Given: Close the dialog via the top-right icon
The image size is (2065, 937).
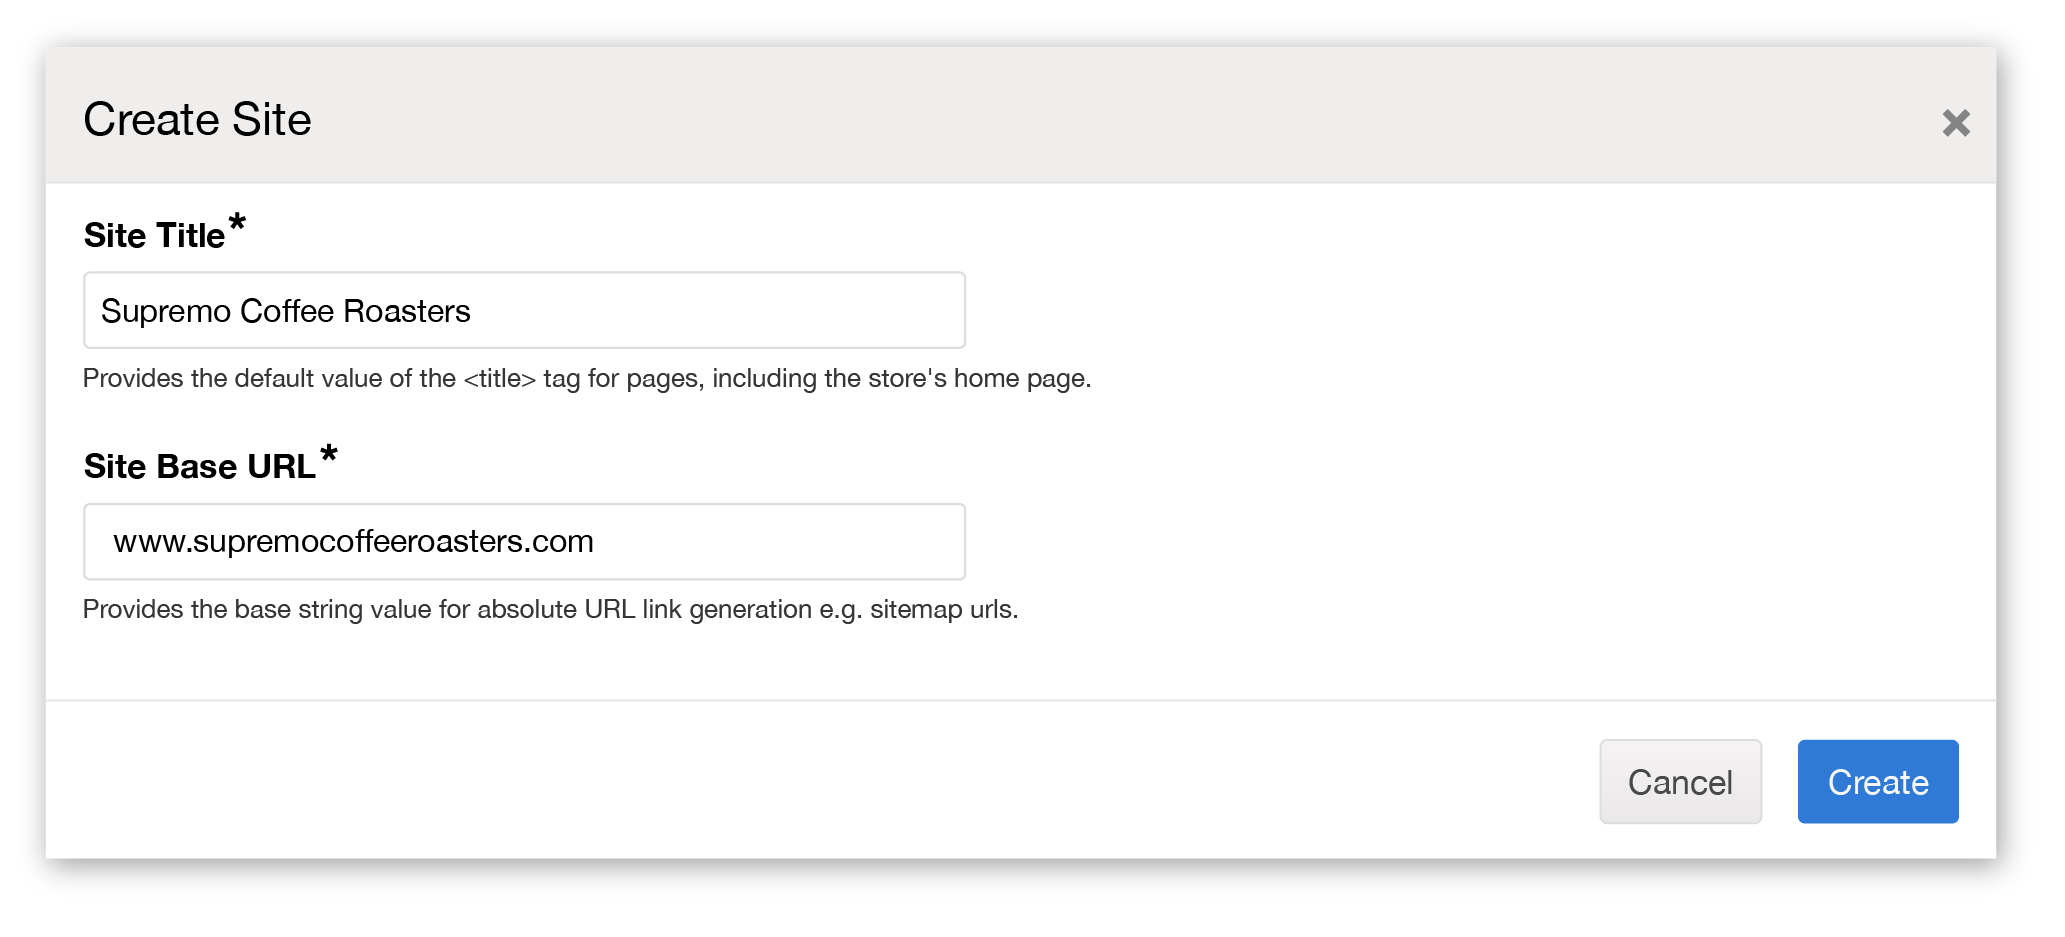Looking at the screenshot, I should 1957,122.
